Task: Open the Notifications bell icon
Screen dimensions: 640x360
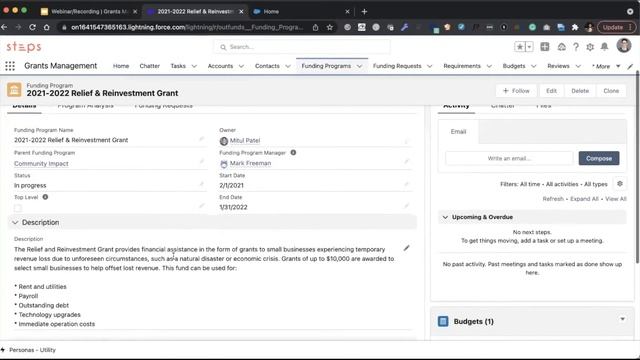Action: coord(604,47)
